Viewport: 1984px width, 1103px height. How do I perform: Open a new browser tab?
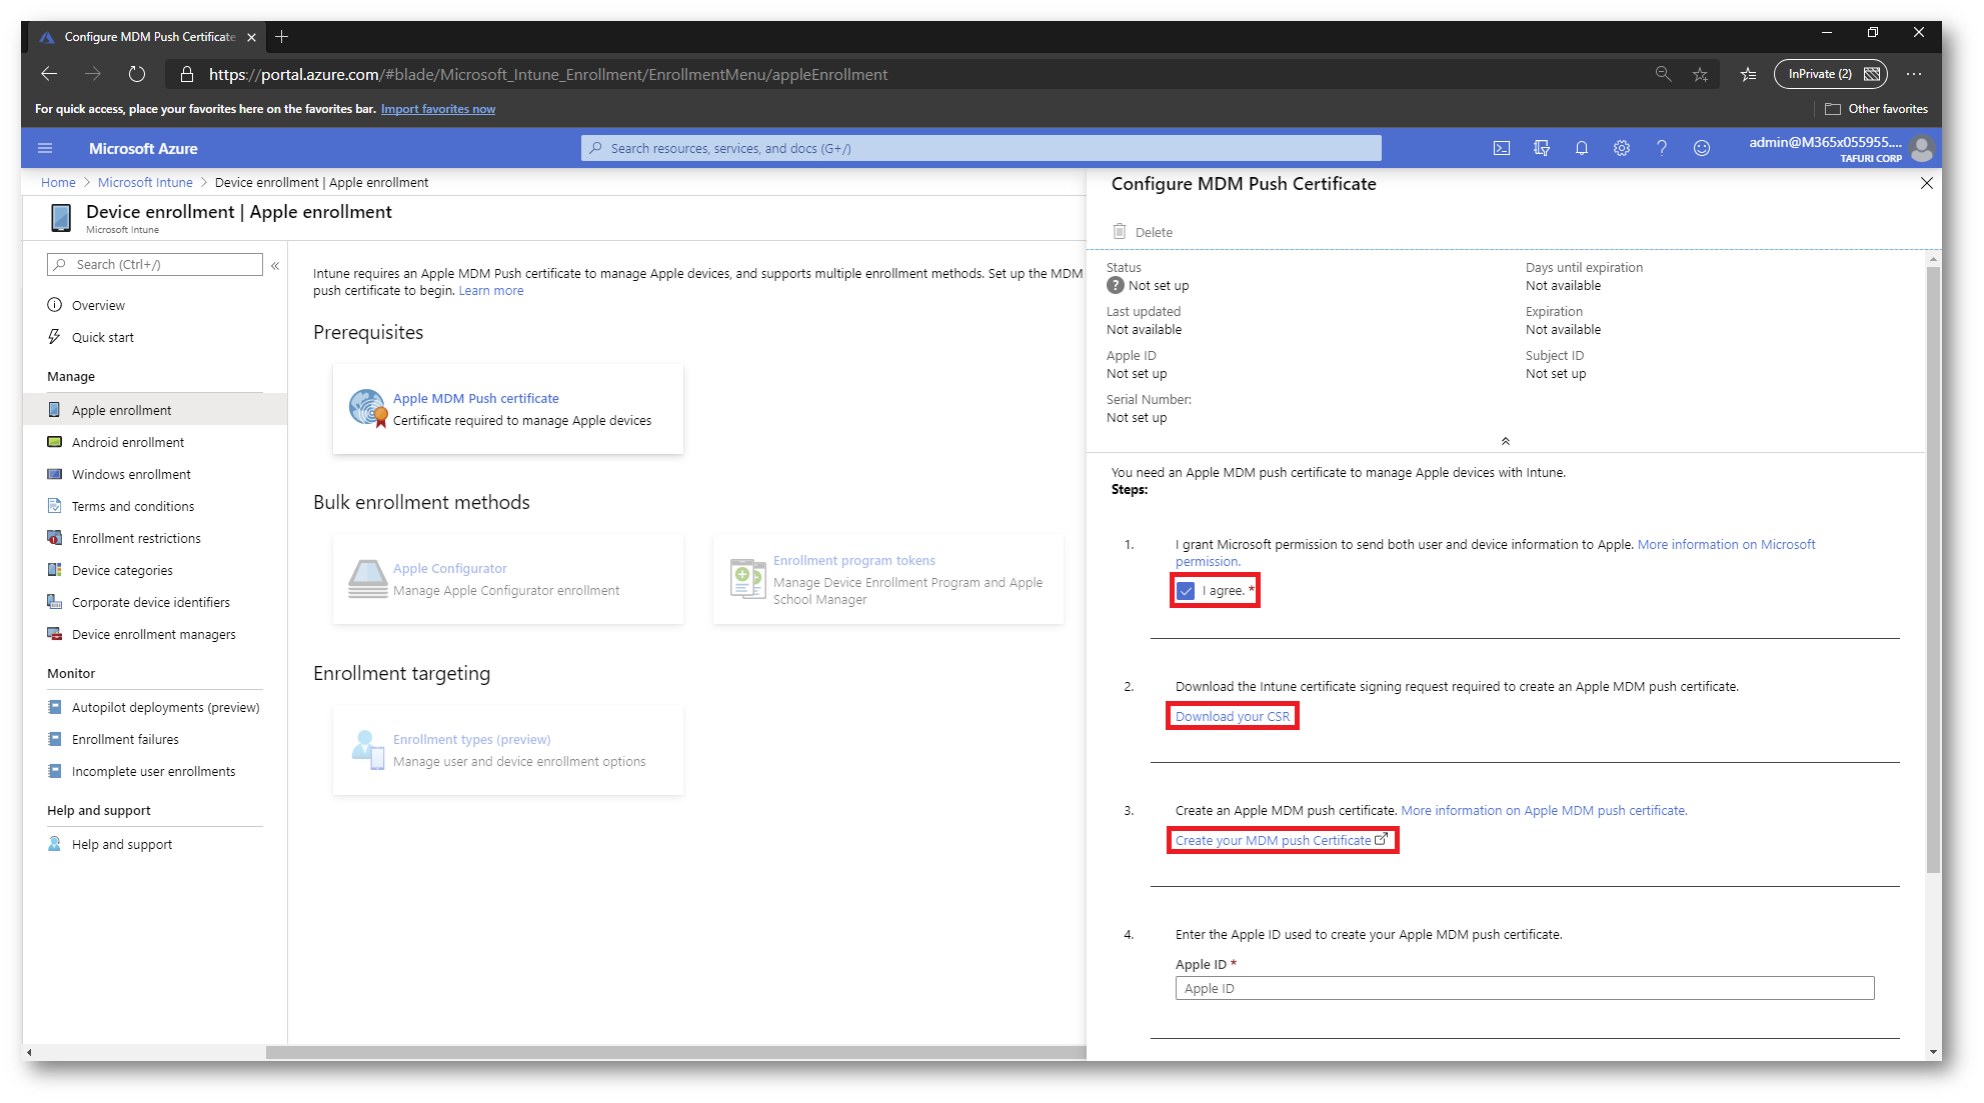[282, 37]
